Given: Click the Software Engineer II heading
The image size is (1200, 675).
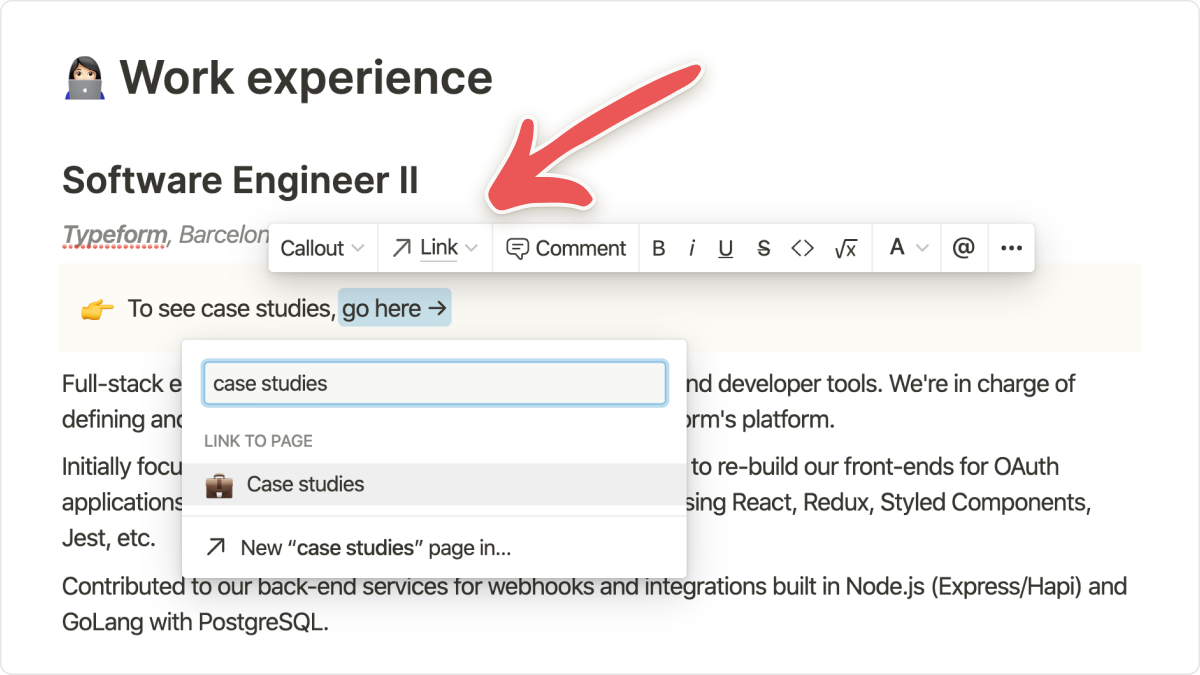Looking at the screenshot, I should (x=240, y=181).
